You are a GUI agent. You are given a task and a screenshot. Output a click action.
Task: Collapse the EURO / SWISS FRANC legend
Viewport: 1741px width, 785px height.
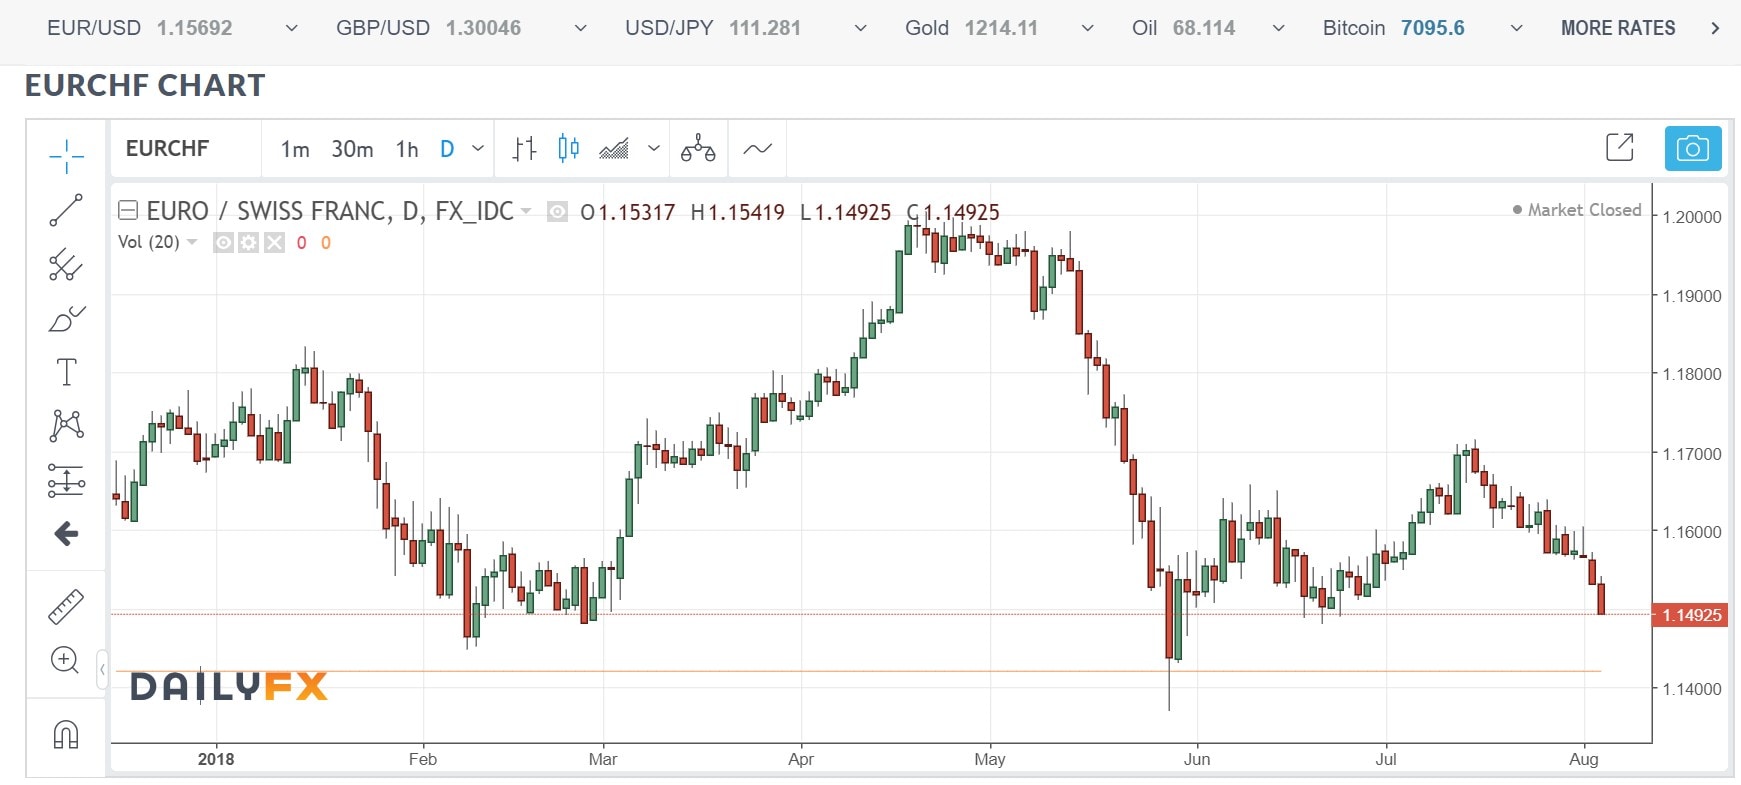(x=127, y=211)
